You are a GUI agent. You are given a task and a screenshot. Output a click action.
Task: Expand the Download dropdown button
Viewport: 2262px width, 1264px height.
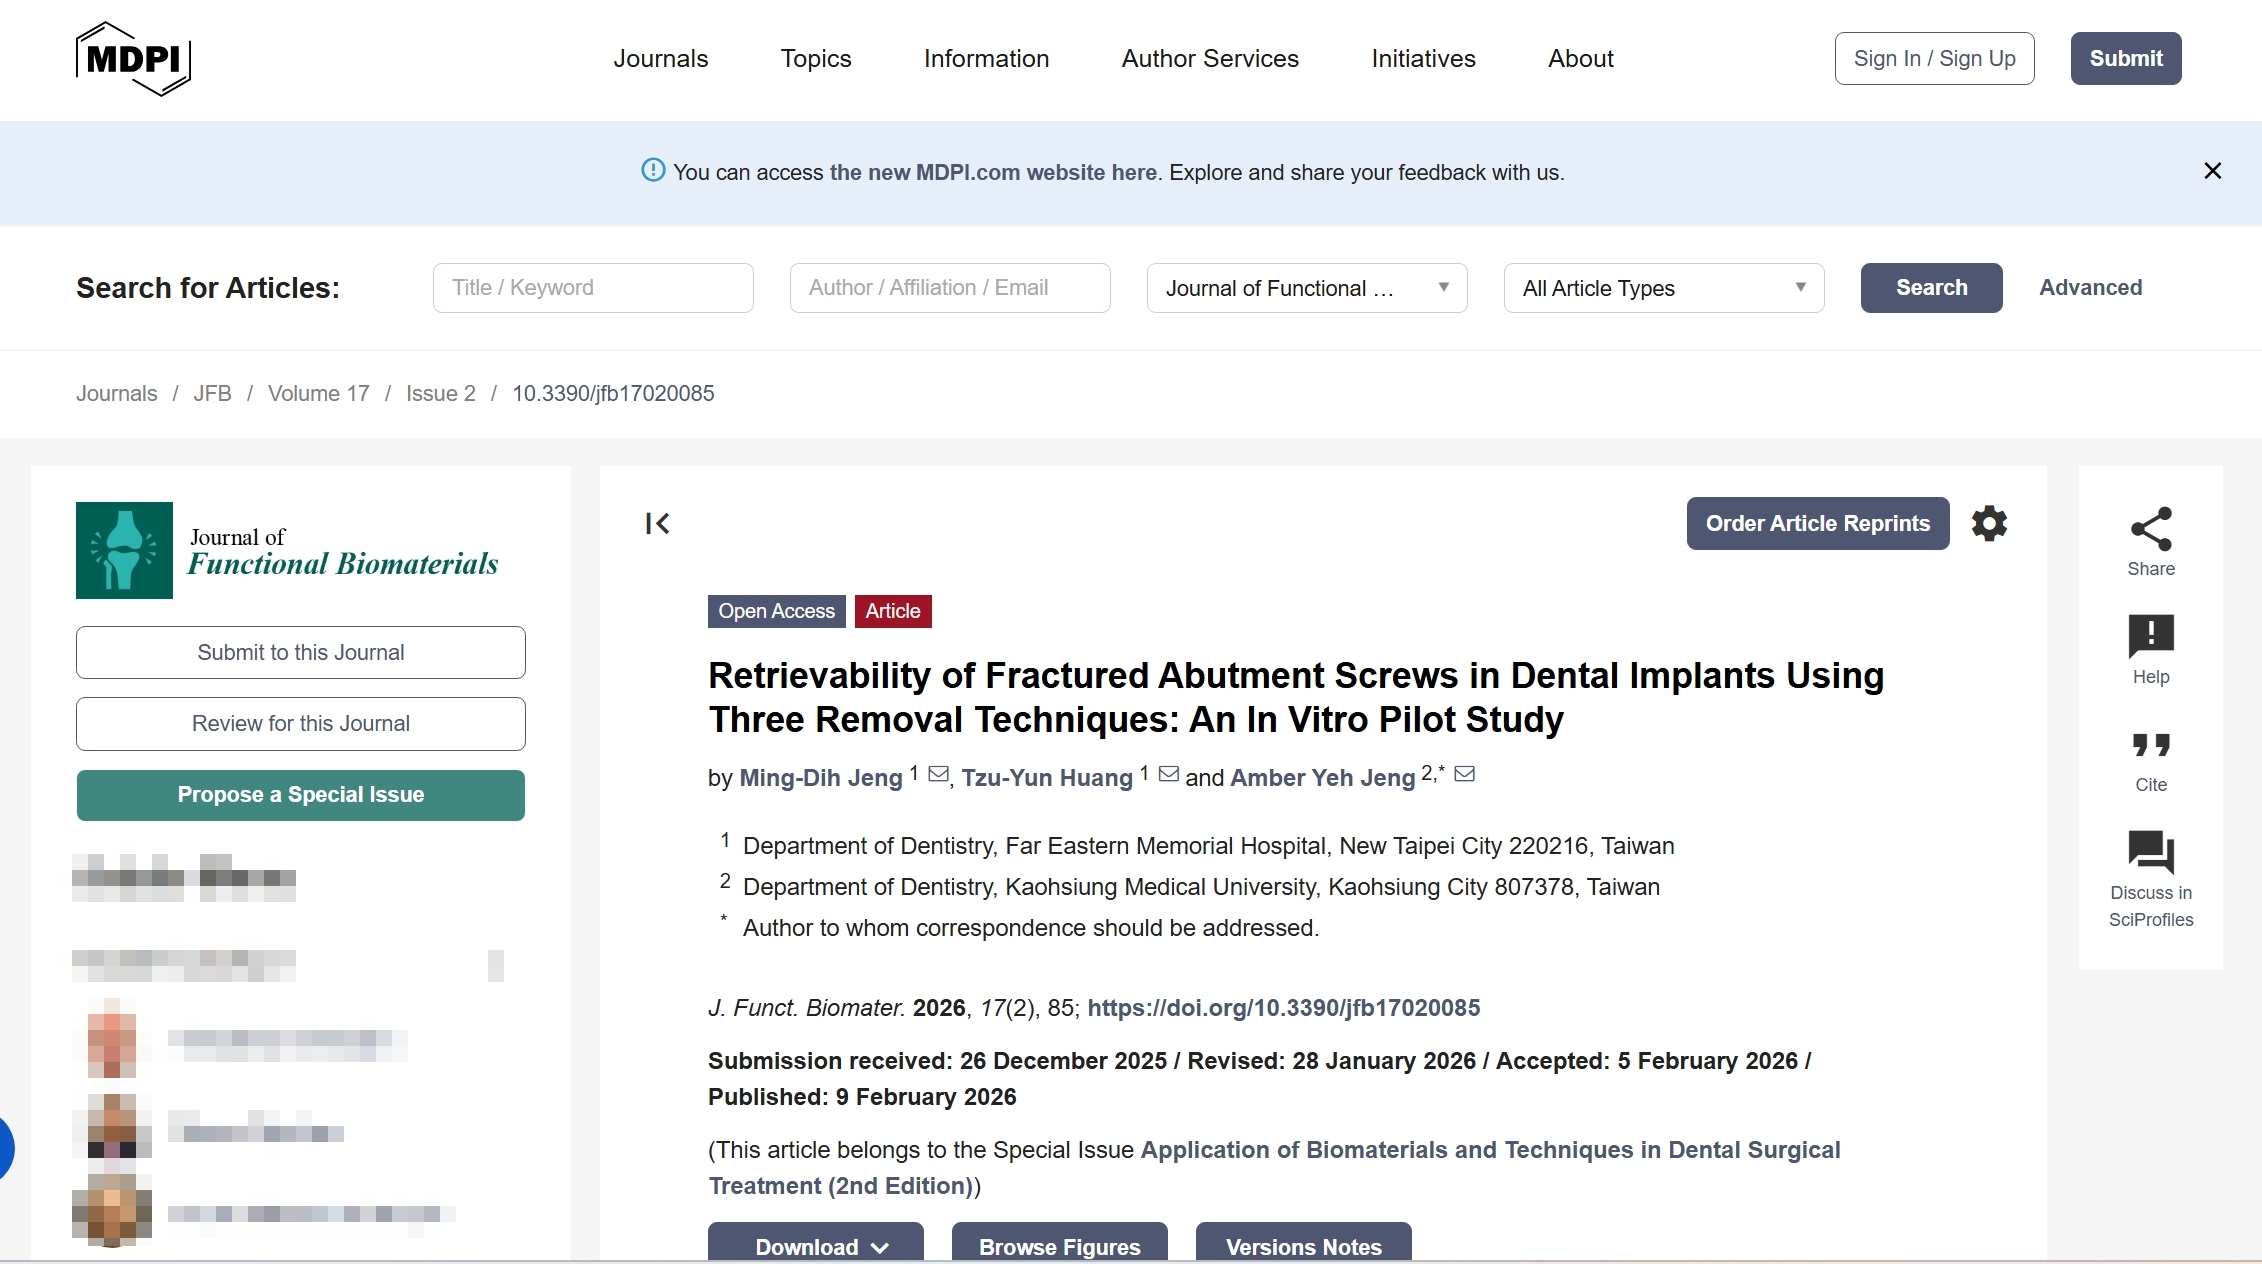click(x=816, y=1246)
